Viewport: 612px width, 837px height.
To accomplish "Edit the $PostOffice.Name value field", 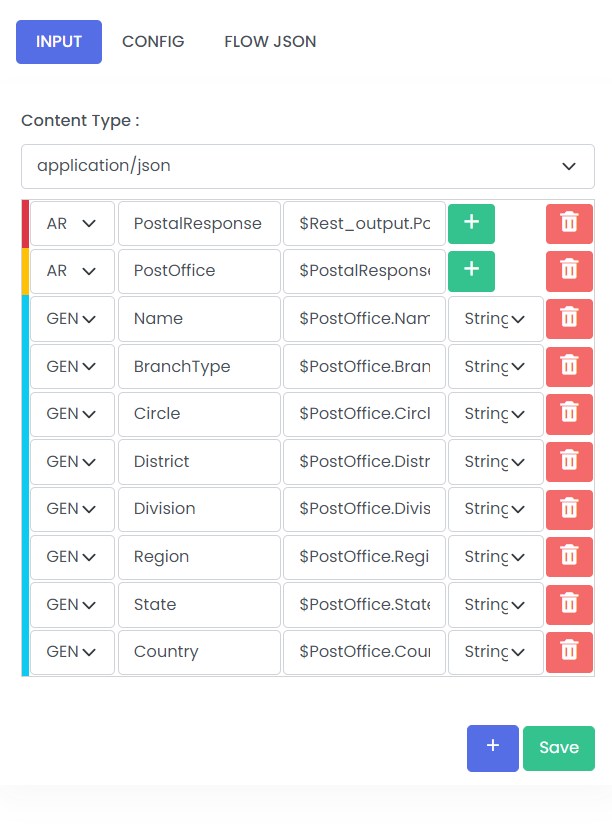I will pos(364,319).
